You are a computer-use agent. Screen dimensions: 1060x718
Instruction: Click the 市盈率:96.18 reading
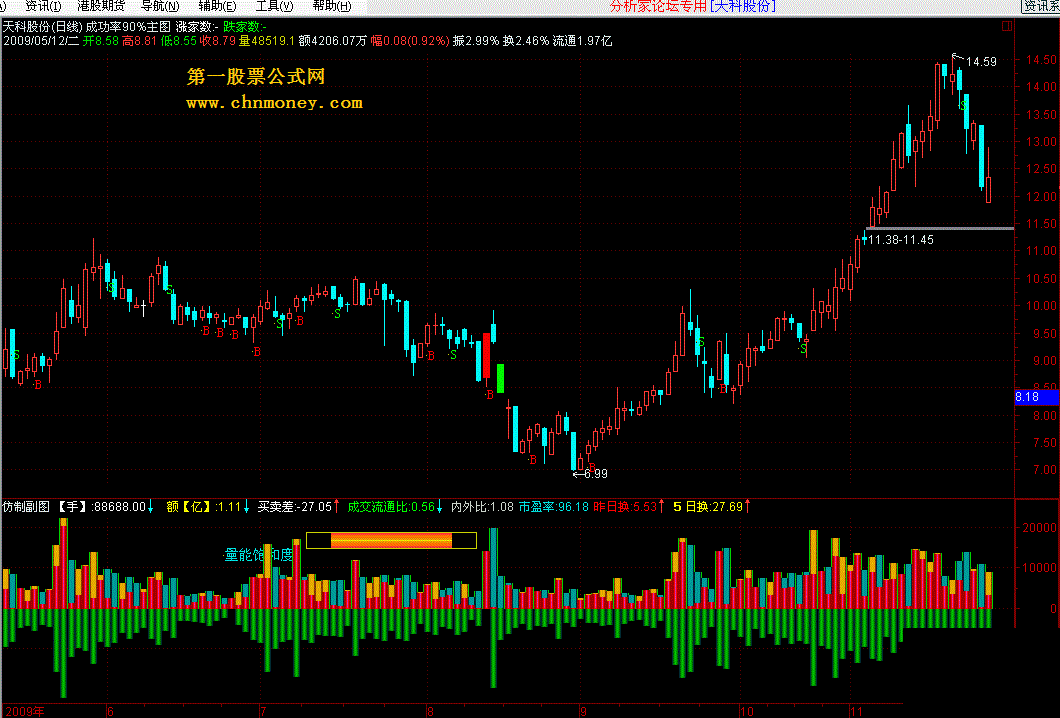(554, 506)
